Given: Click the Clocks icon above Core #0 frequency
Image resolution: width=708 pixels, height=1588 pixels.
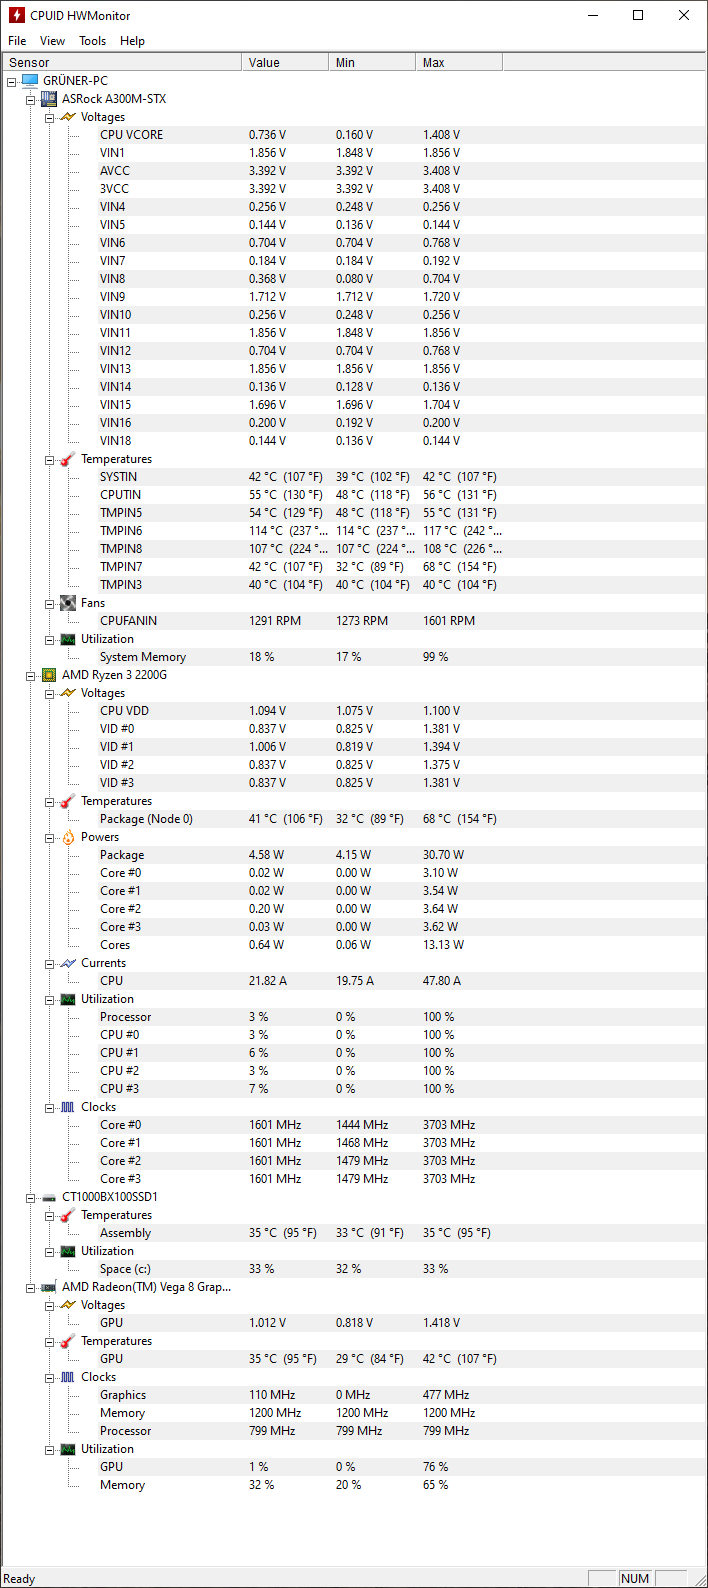Looking at the screenshot, I should (x=67, y=1106).
